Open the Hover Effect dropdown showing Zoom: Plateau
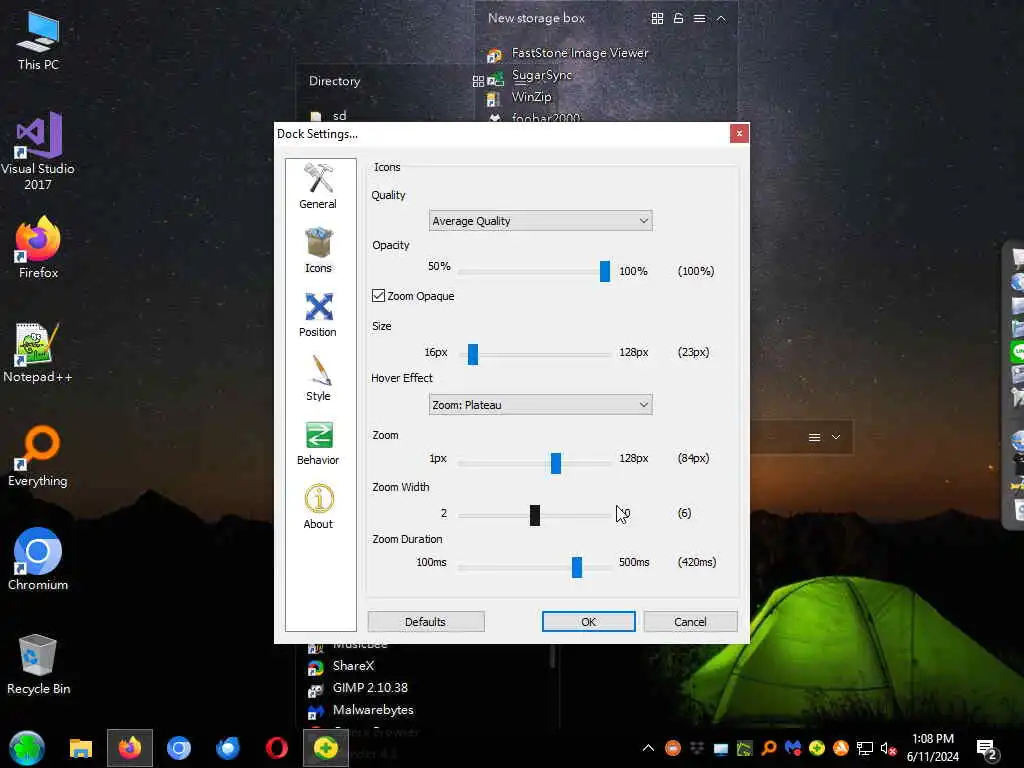 tap(541, 405)
